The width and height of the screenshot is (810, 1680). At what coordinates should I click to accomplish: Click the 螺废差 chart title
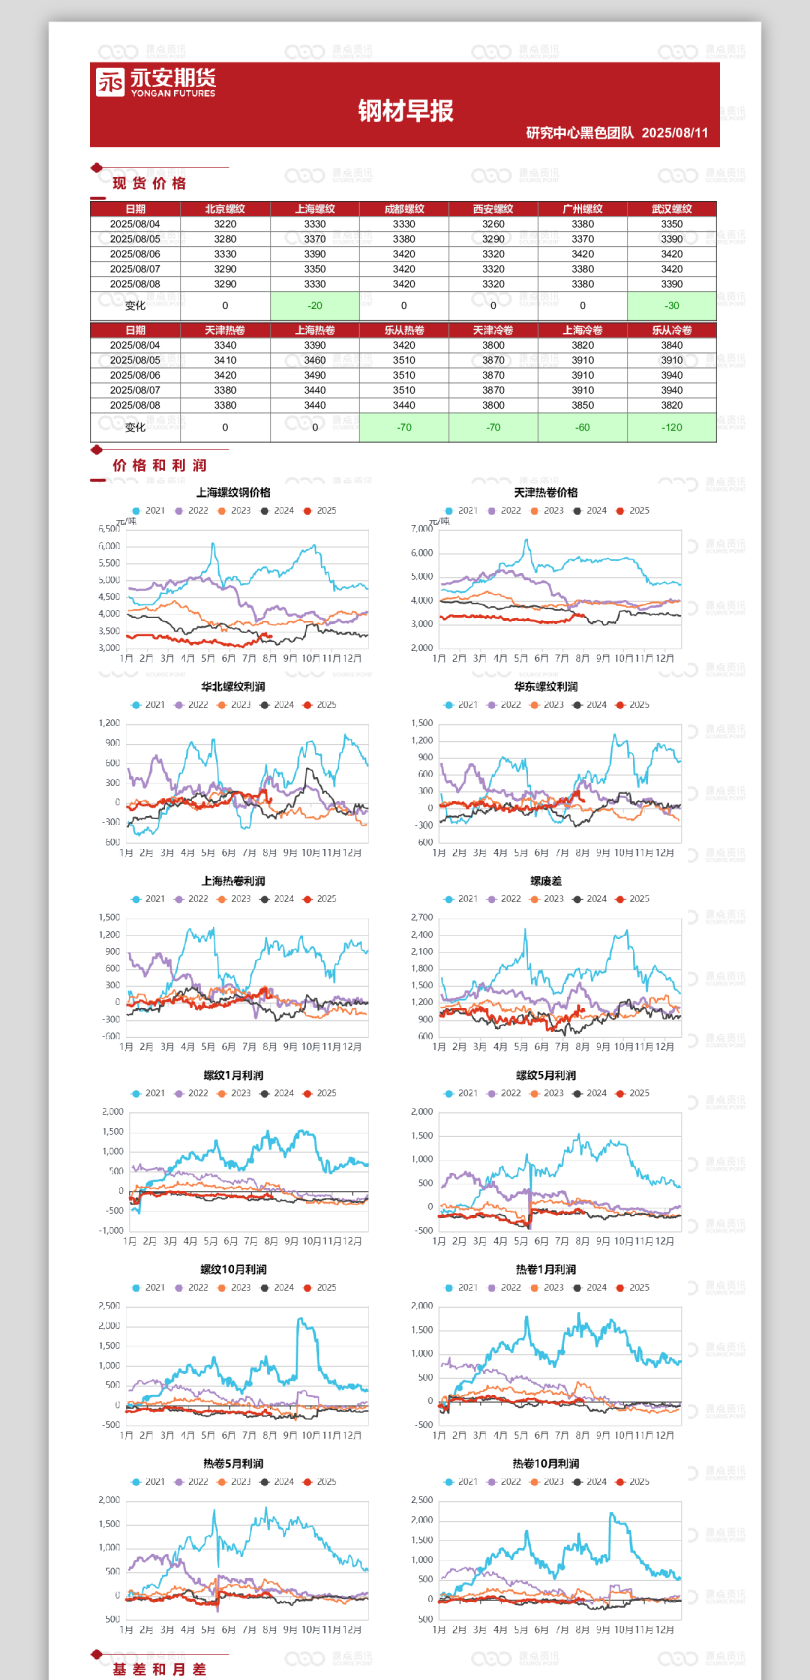point(546,881)
